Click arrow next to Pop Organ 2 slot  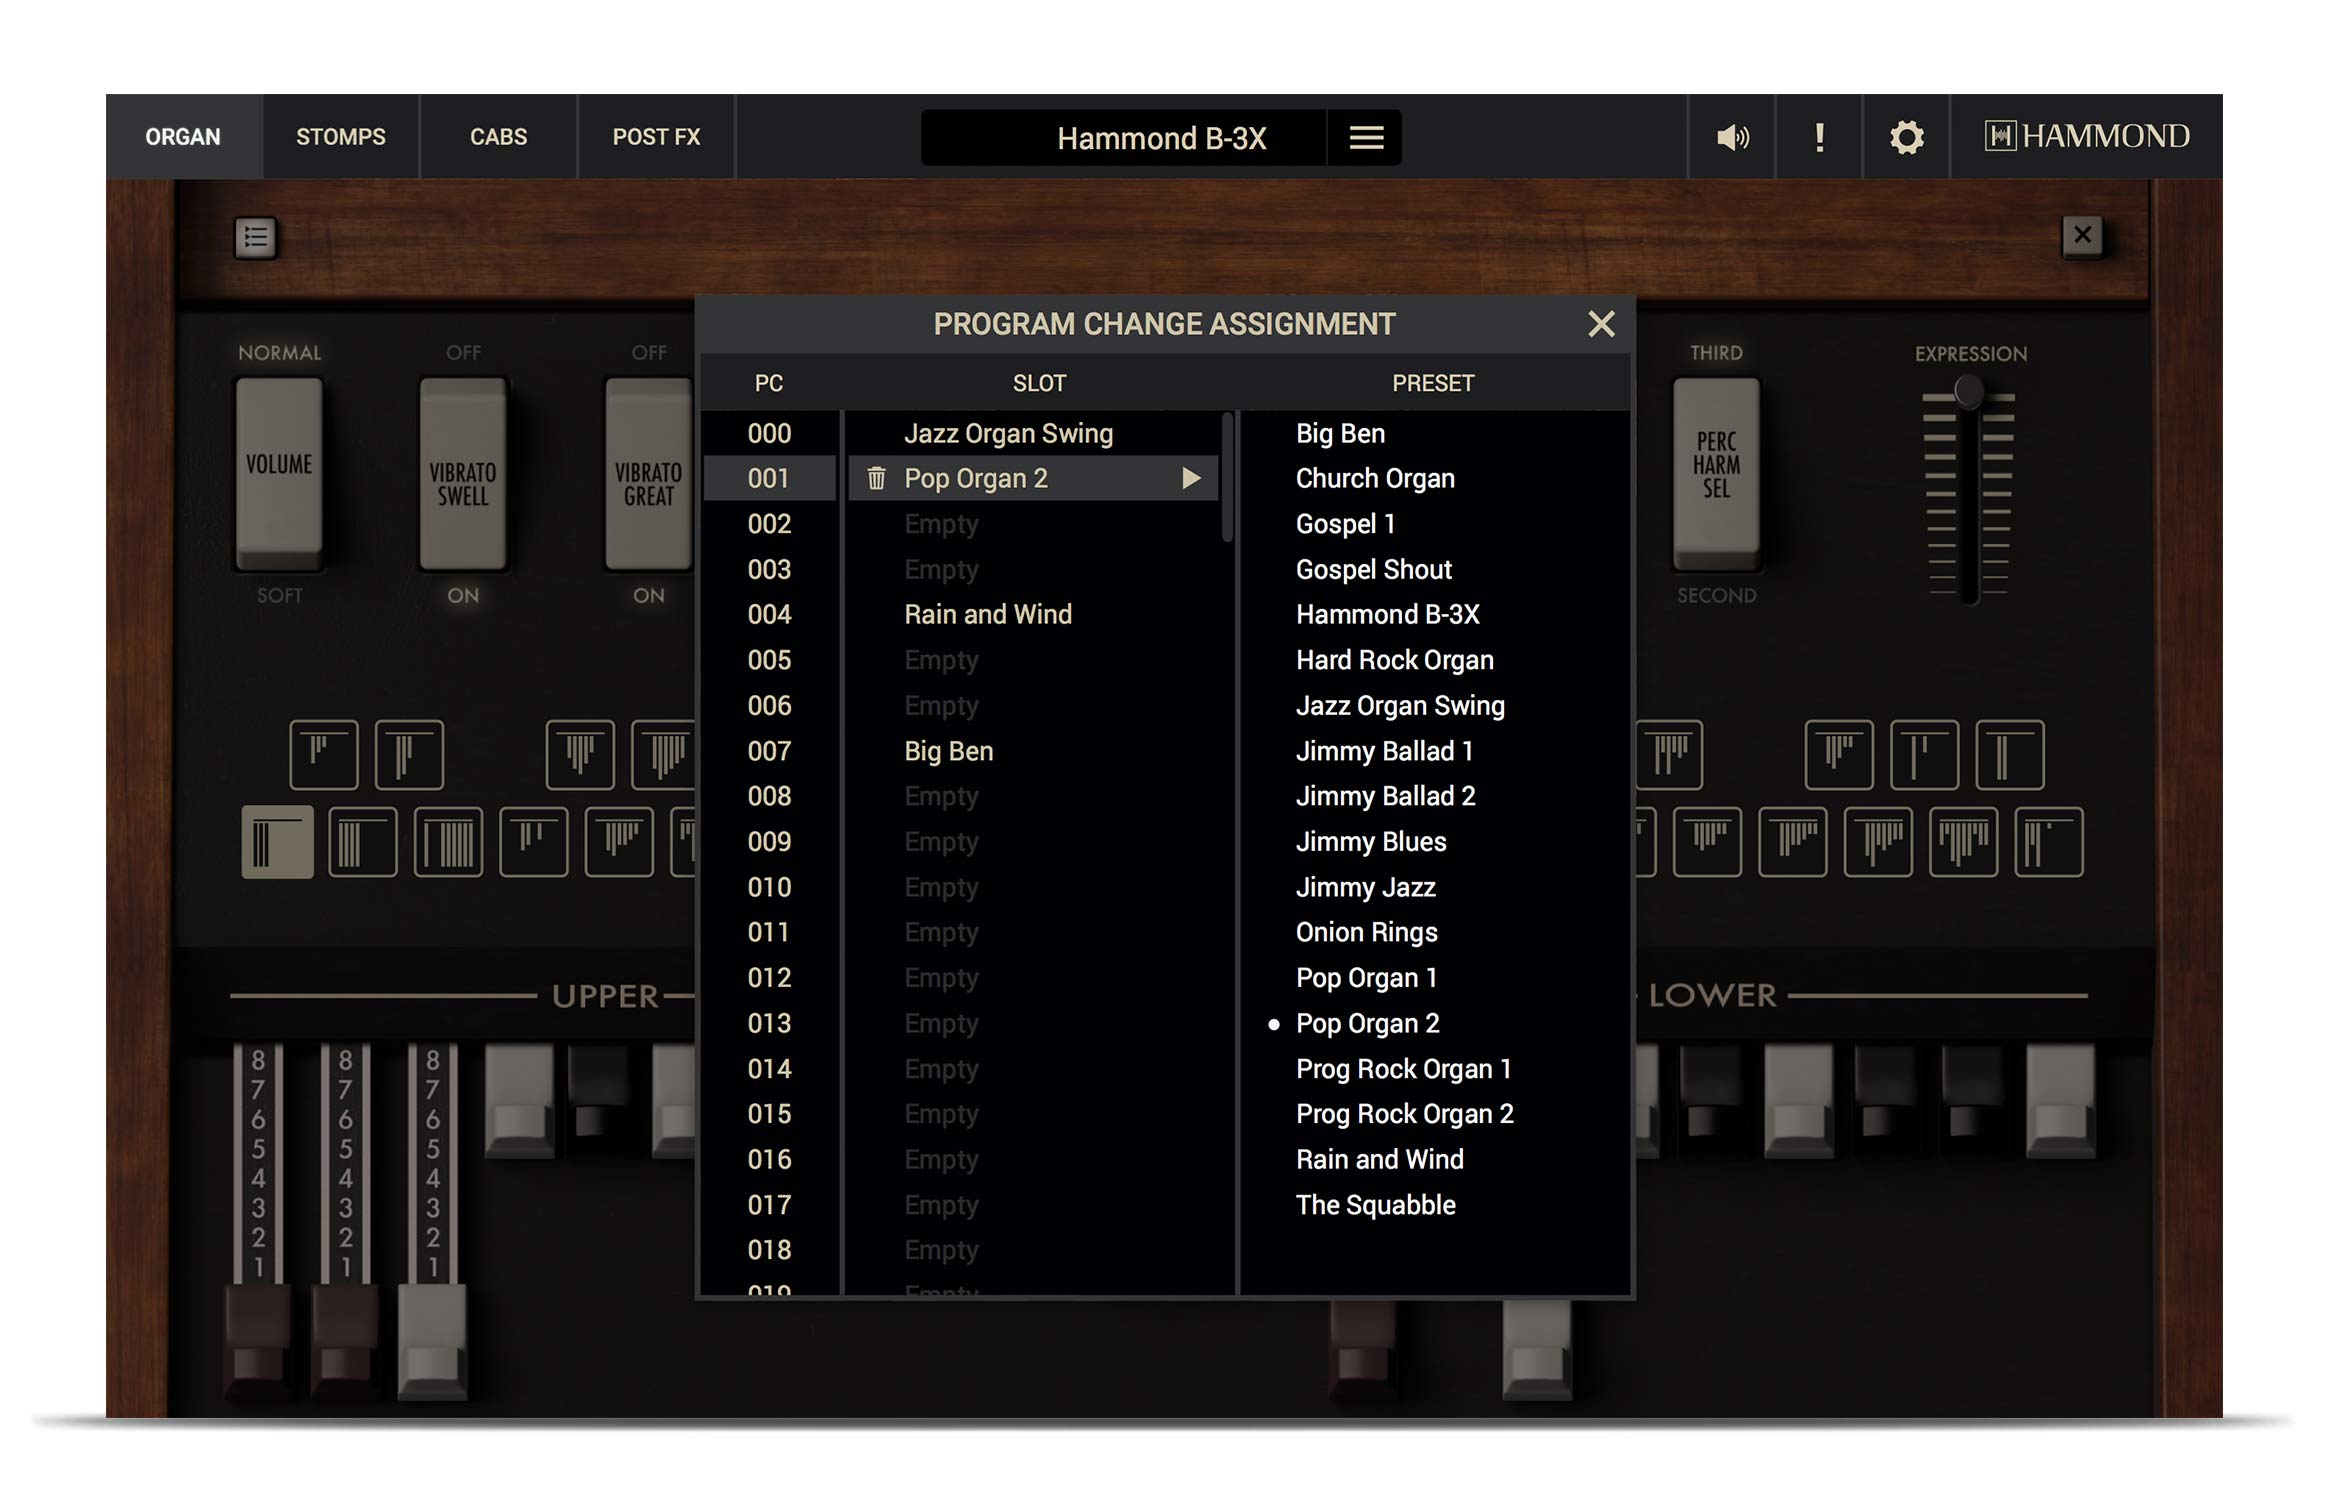click(1190, 478)
